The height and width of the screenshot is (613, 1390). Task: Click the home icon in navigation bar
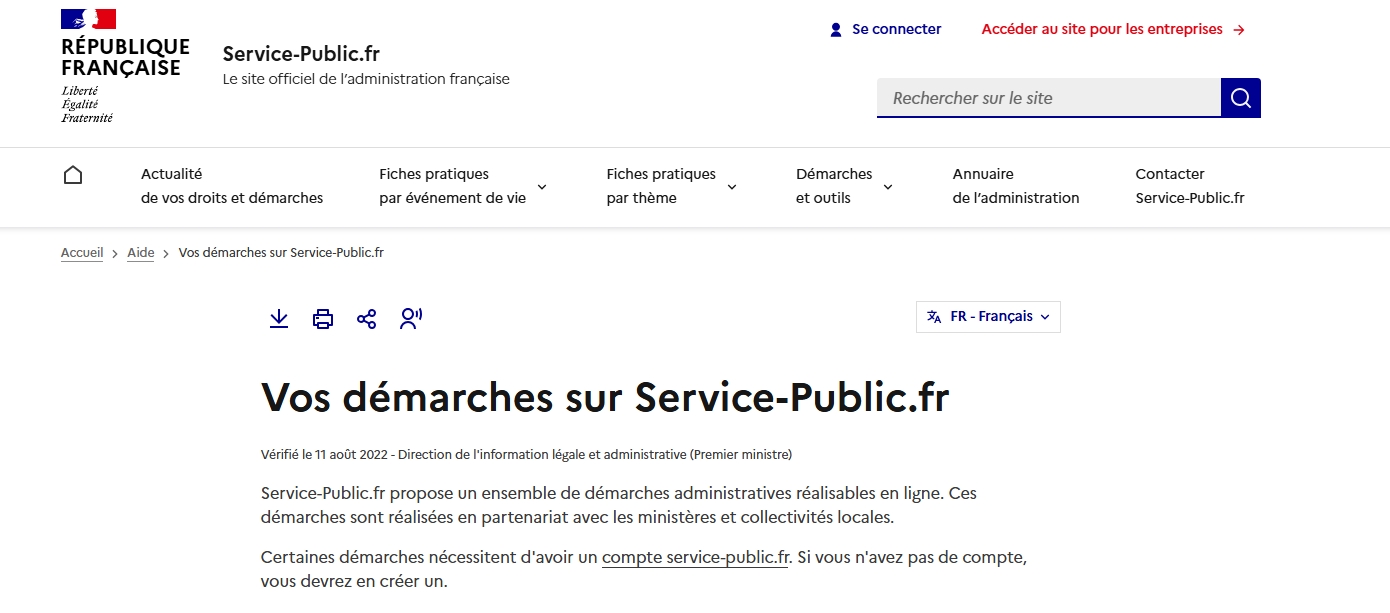click(x=73, y=175)
